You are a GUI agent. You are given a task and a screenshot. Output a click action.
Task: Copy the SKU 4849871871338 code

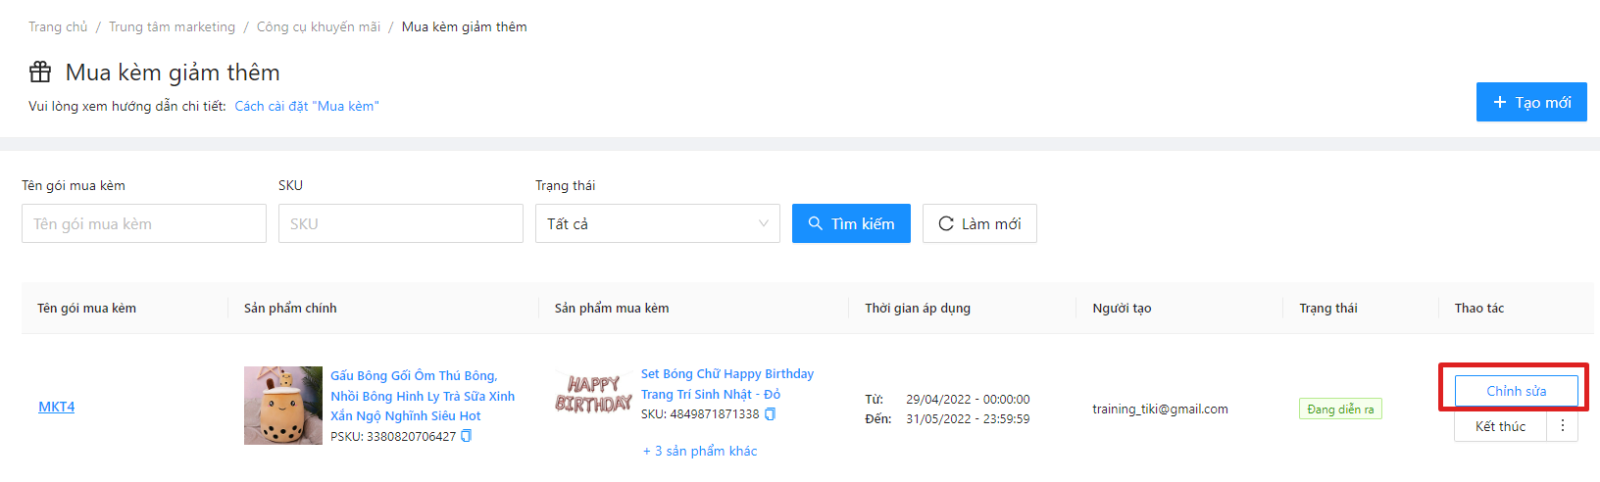(x=770, y=414)
